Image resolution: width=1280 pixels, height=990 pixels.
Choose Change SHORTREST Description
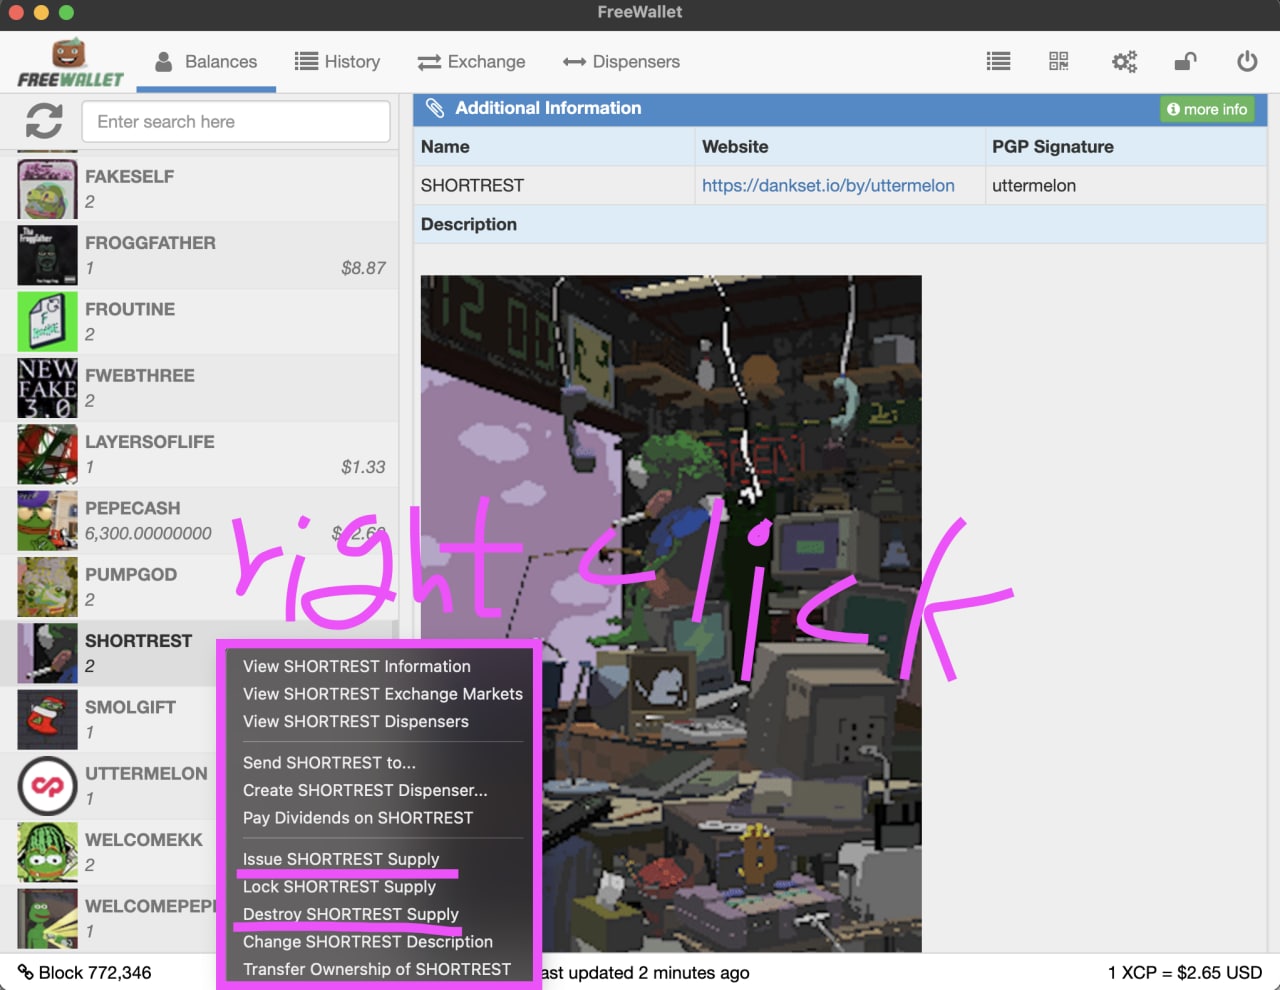pyautogui.click(x=368, y=941)
